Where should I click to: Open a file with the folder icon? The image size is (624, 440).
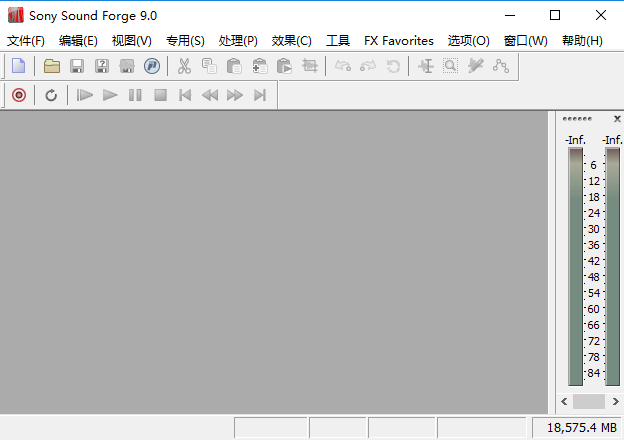[x=52, y=66]
